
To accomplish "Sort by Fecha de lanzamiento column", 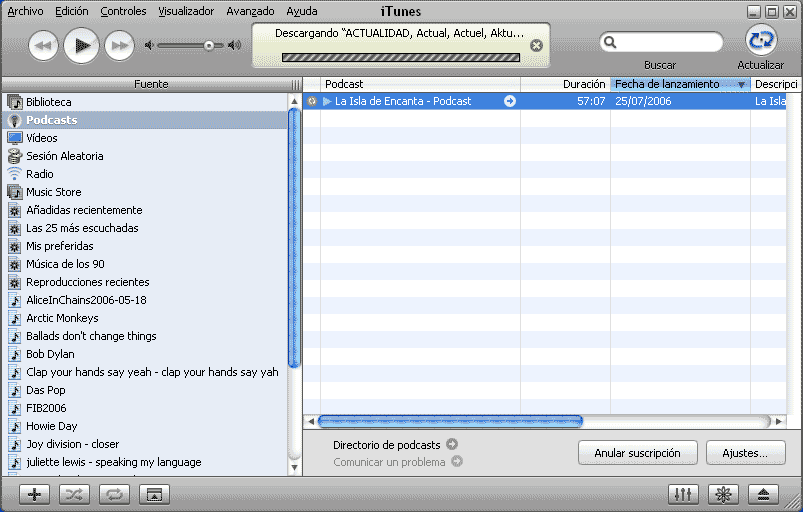I will tap(680, 84).
